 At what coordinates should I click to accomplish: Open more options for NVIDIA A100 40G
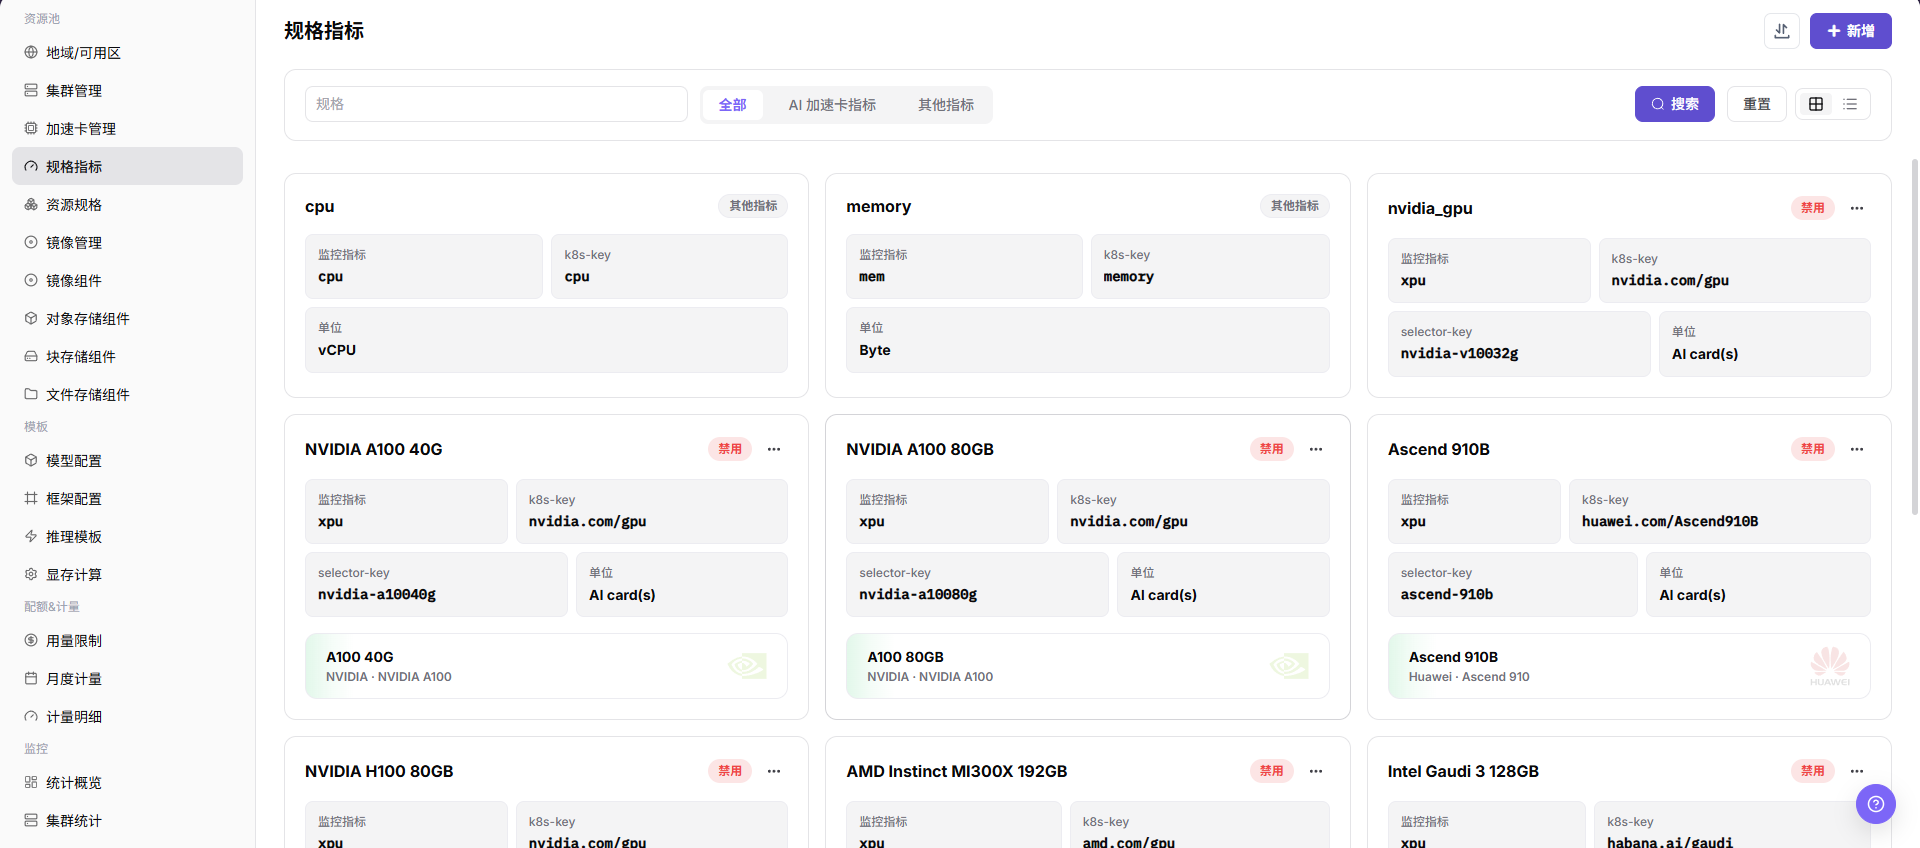click(774, 449)
